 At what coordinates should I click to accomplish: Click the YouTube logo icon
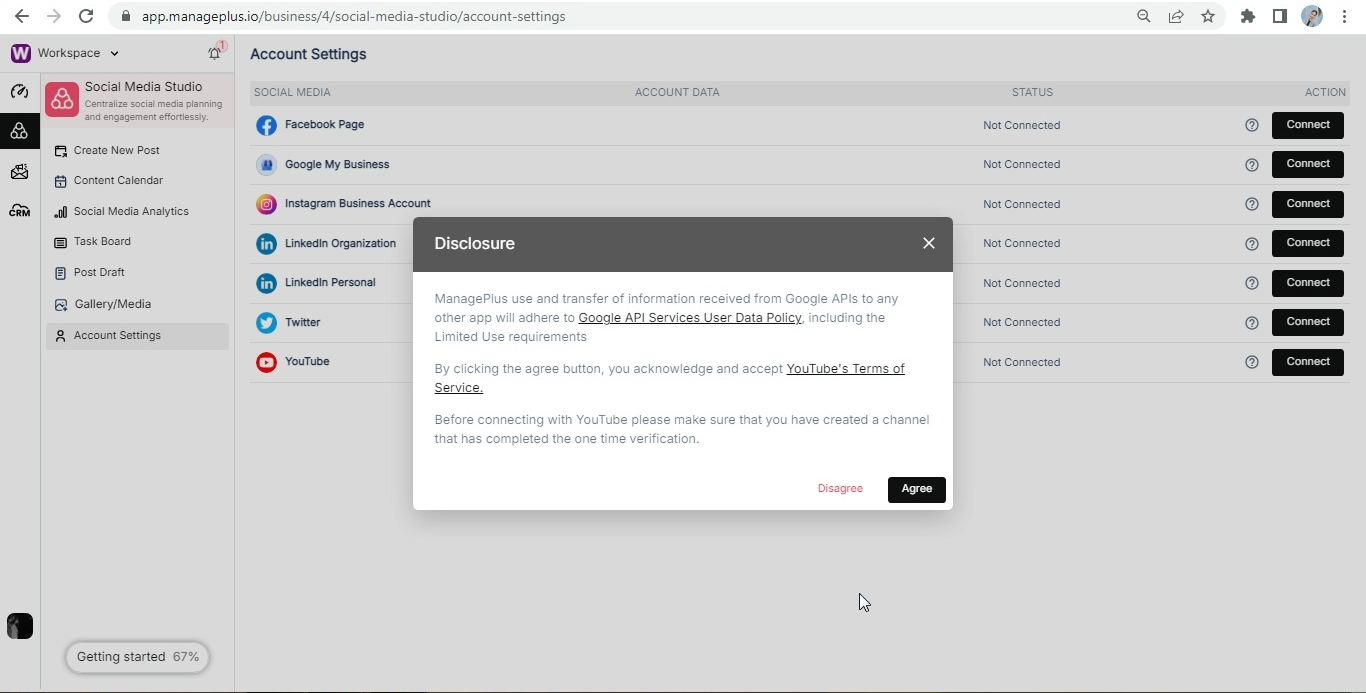pos(266,362)
